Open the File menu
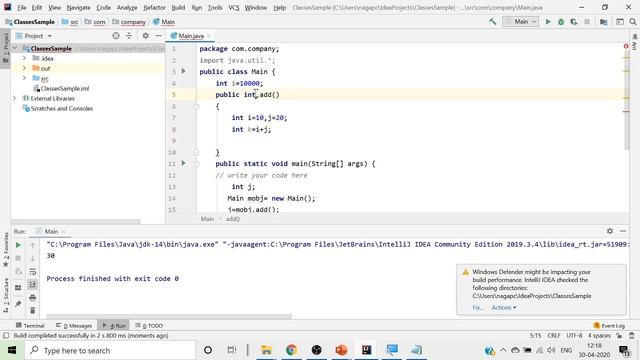Viewport: 640px width, 360px height. [22, 7]
